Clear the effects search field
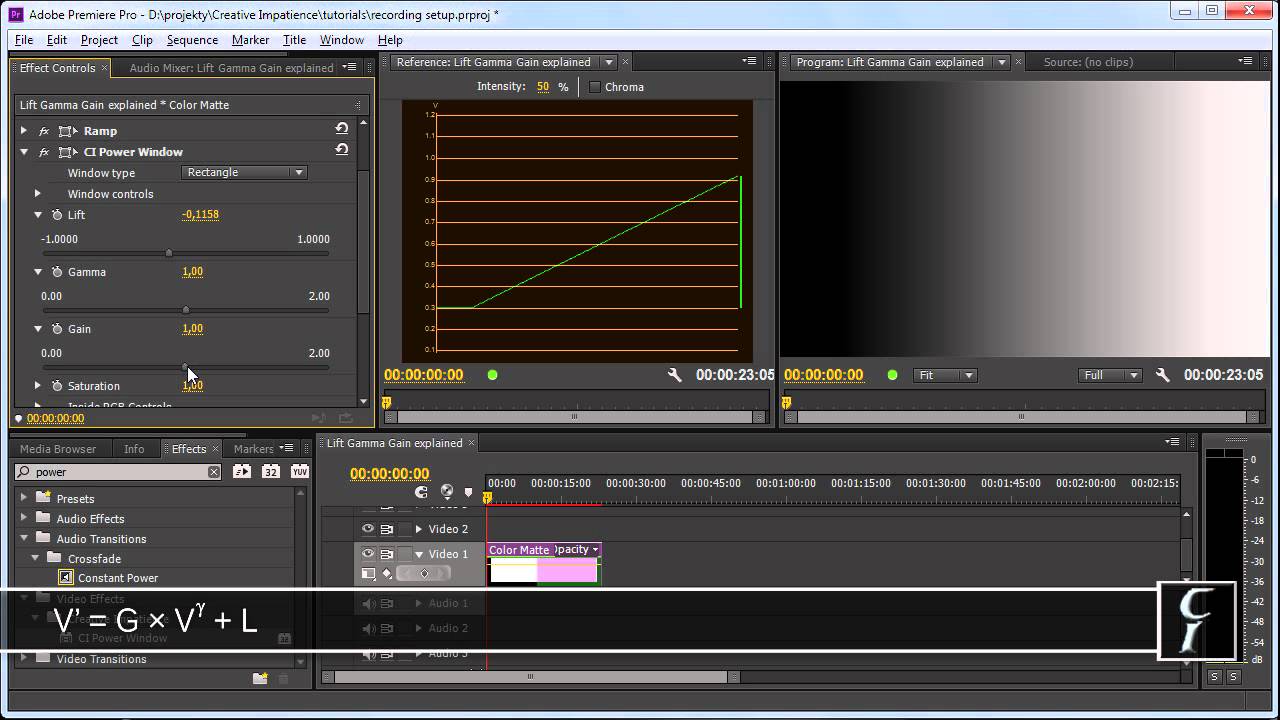Screen dimensions: 1280x720 coord(214,472)
